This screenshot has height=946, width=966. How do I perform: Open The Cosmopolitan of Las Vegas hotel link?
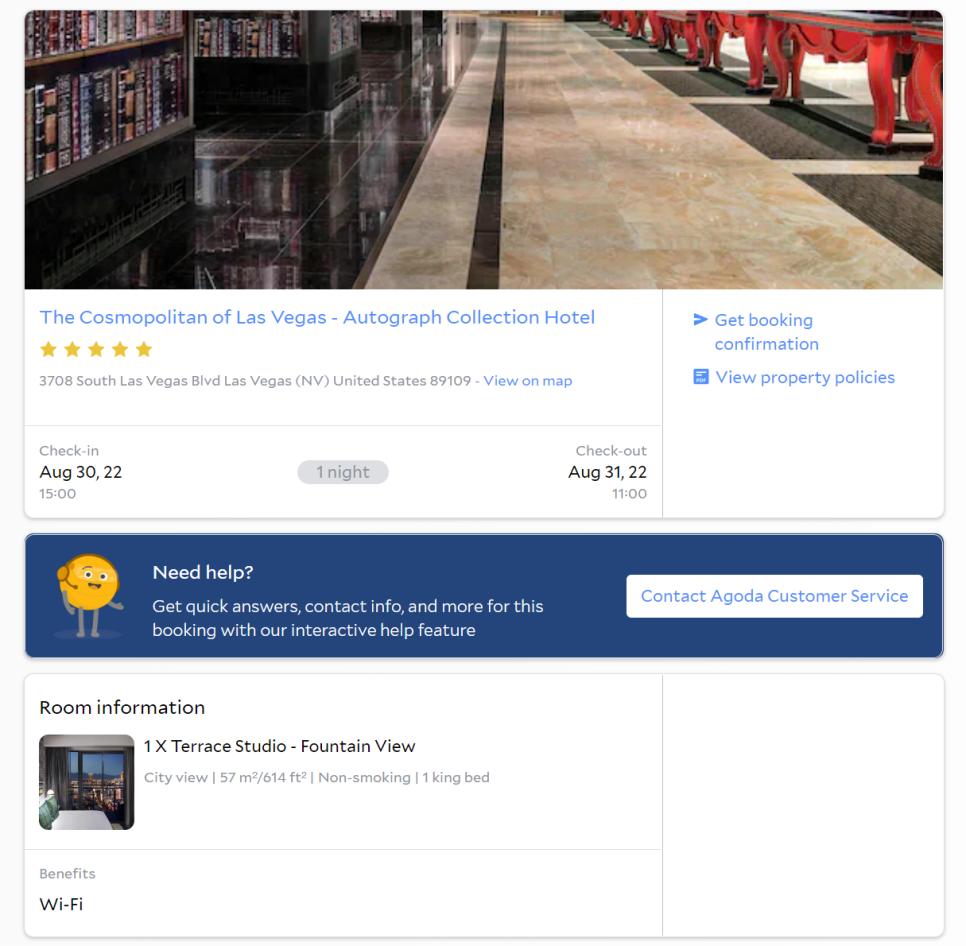(x=317, y=317)
